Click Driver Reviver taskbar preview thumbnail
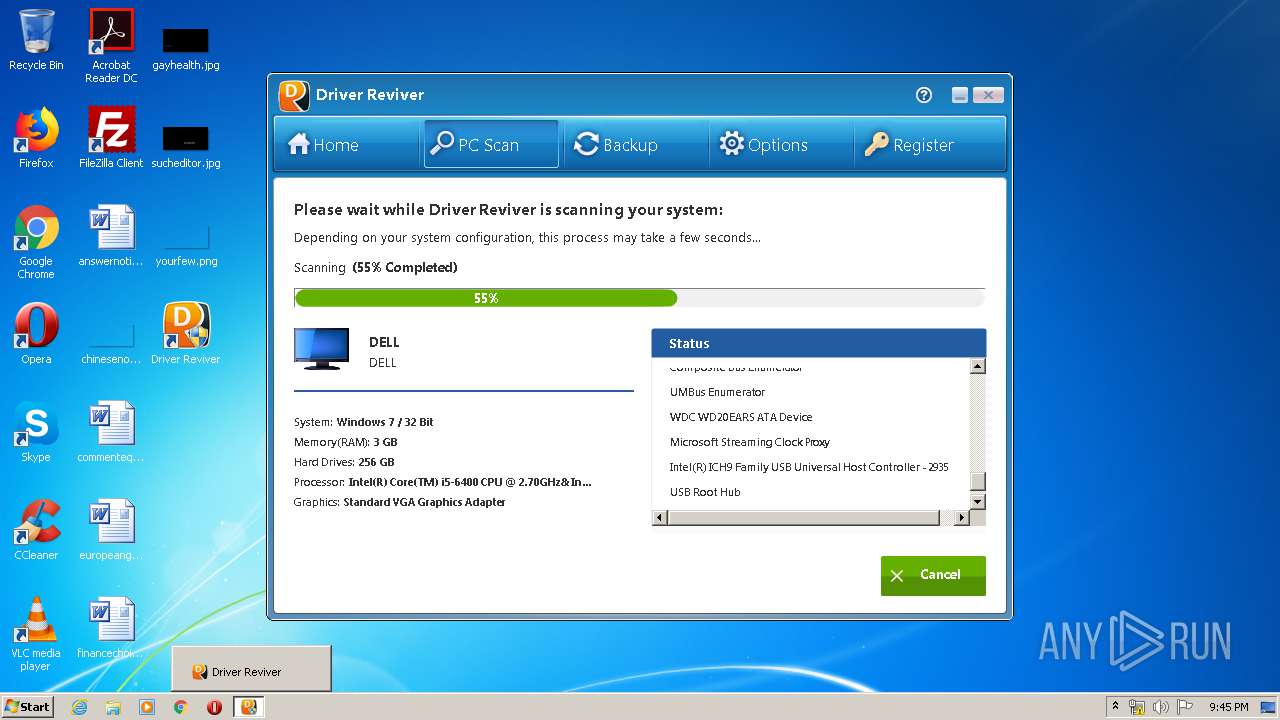The width and height of the screenshot is (1280, 720). click(x=251, y=669)
